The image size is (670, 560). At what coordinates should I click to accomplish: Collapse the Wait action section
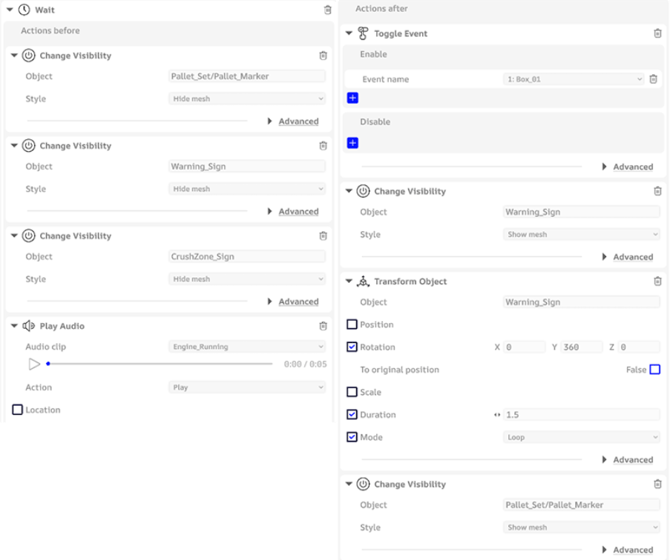tap(10, 10)
